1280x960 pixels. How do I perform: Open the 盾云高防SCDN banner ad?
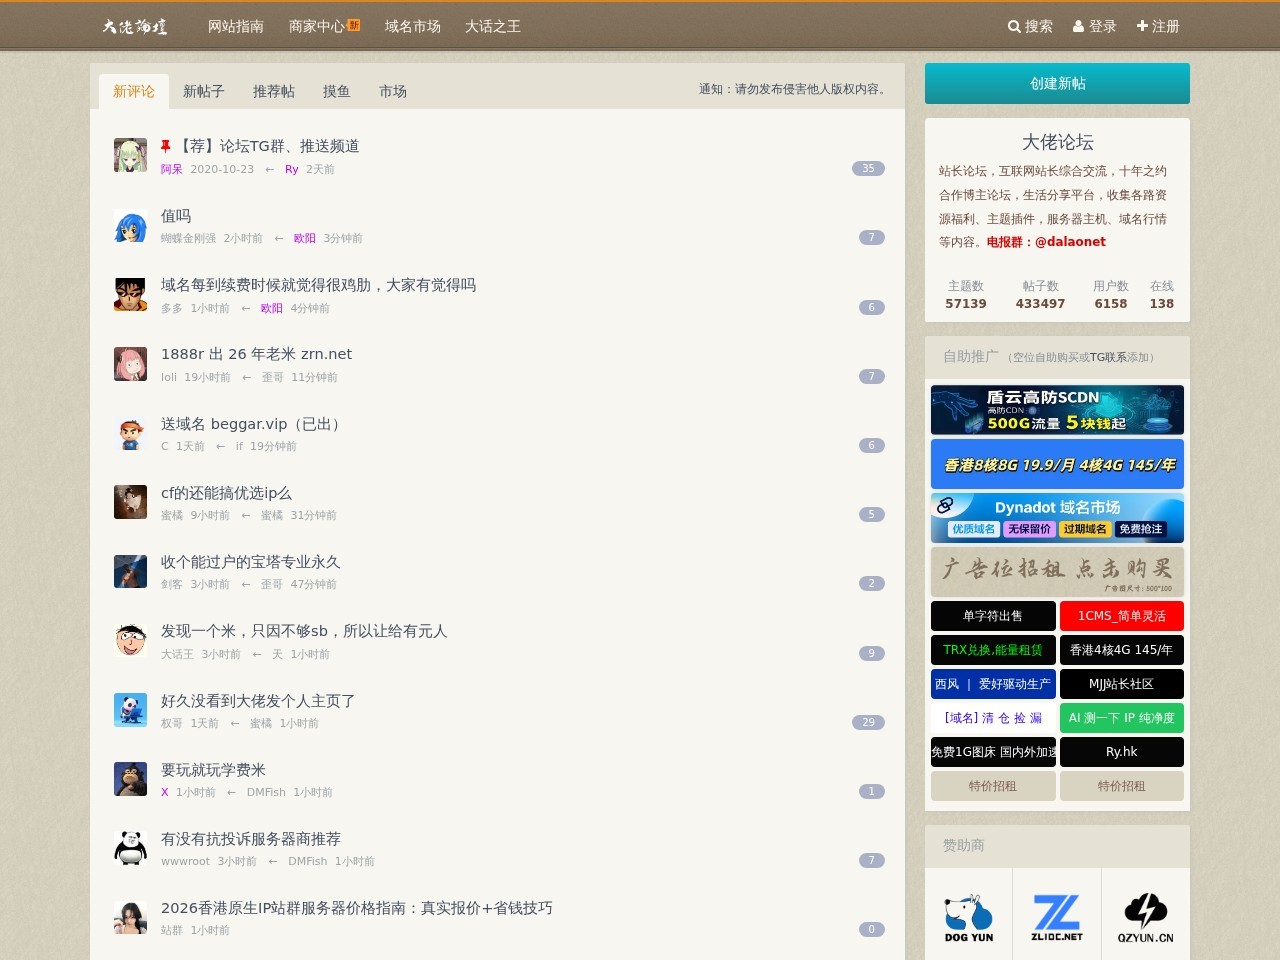(1057, 410)
